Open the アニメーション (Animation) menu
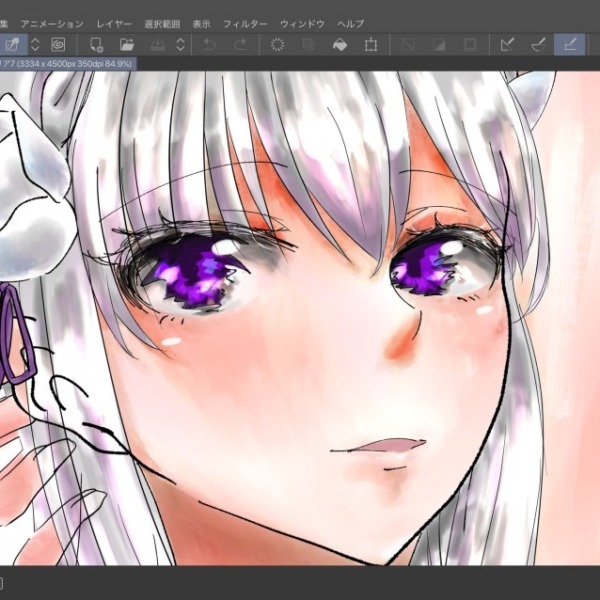 point(53,23)
